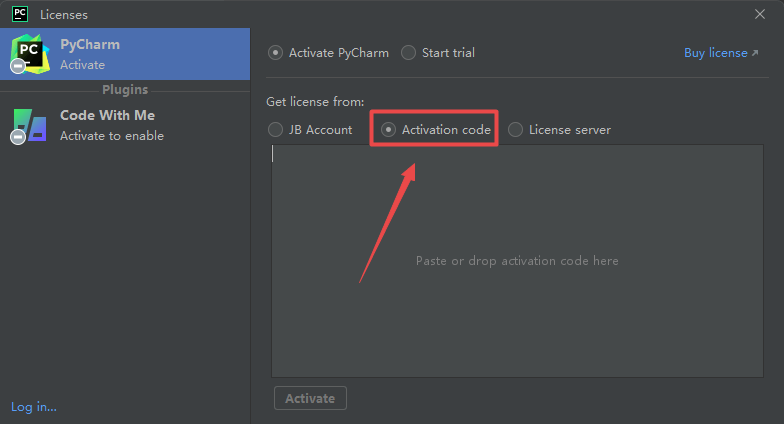Screen dimensions: 784x424
Task: Click the external arrow icon beside Buy license
Action: tap(755, 53)
